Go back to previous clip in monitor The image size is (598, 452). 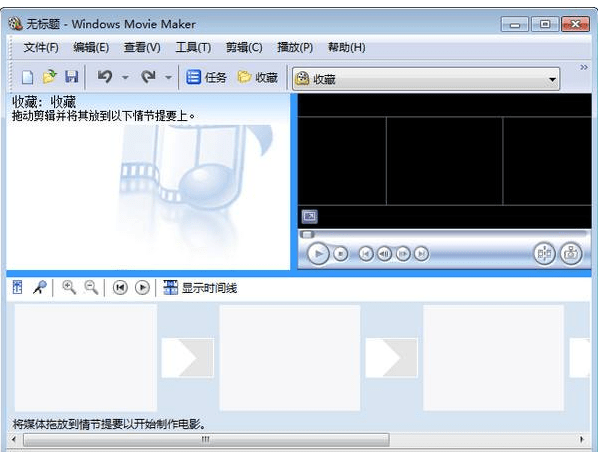tap(366, 254)
